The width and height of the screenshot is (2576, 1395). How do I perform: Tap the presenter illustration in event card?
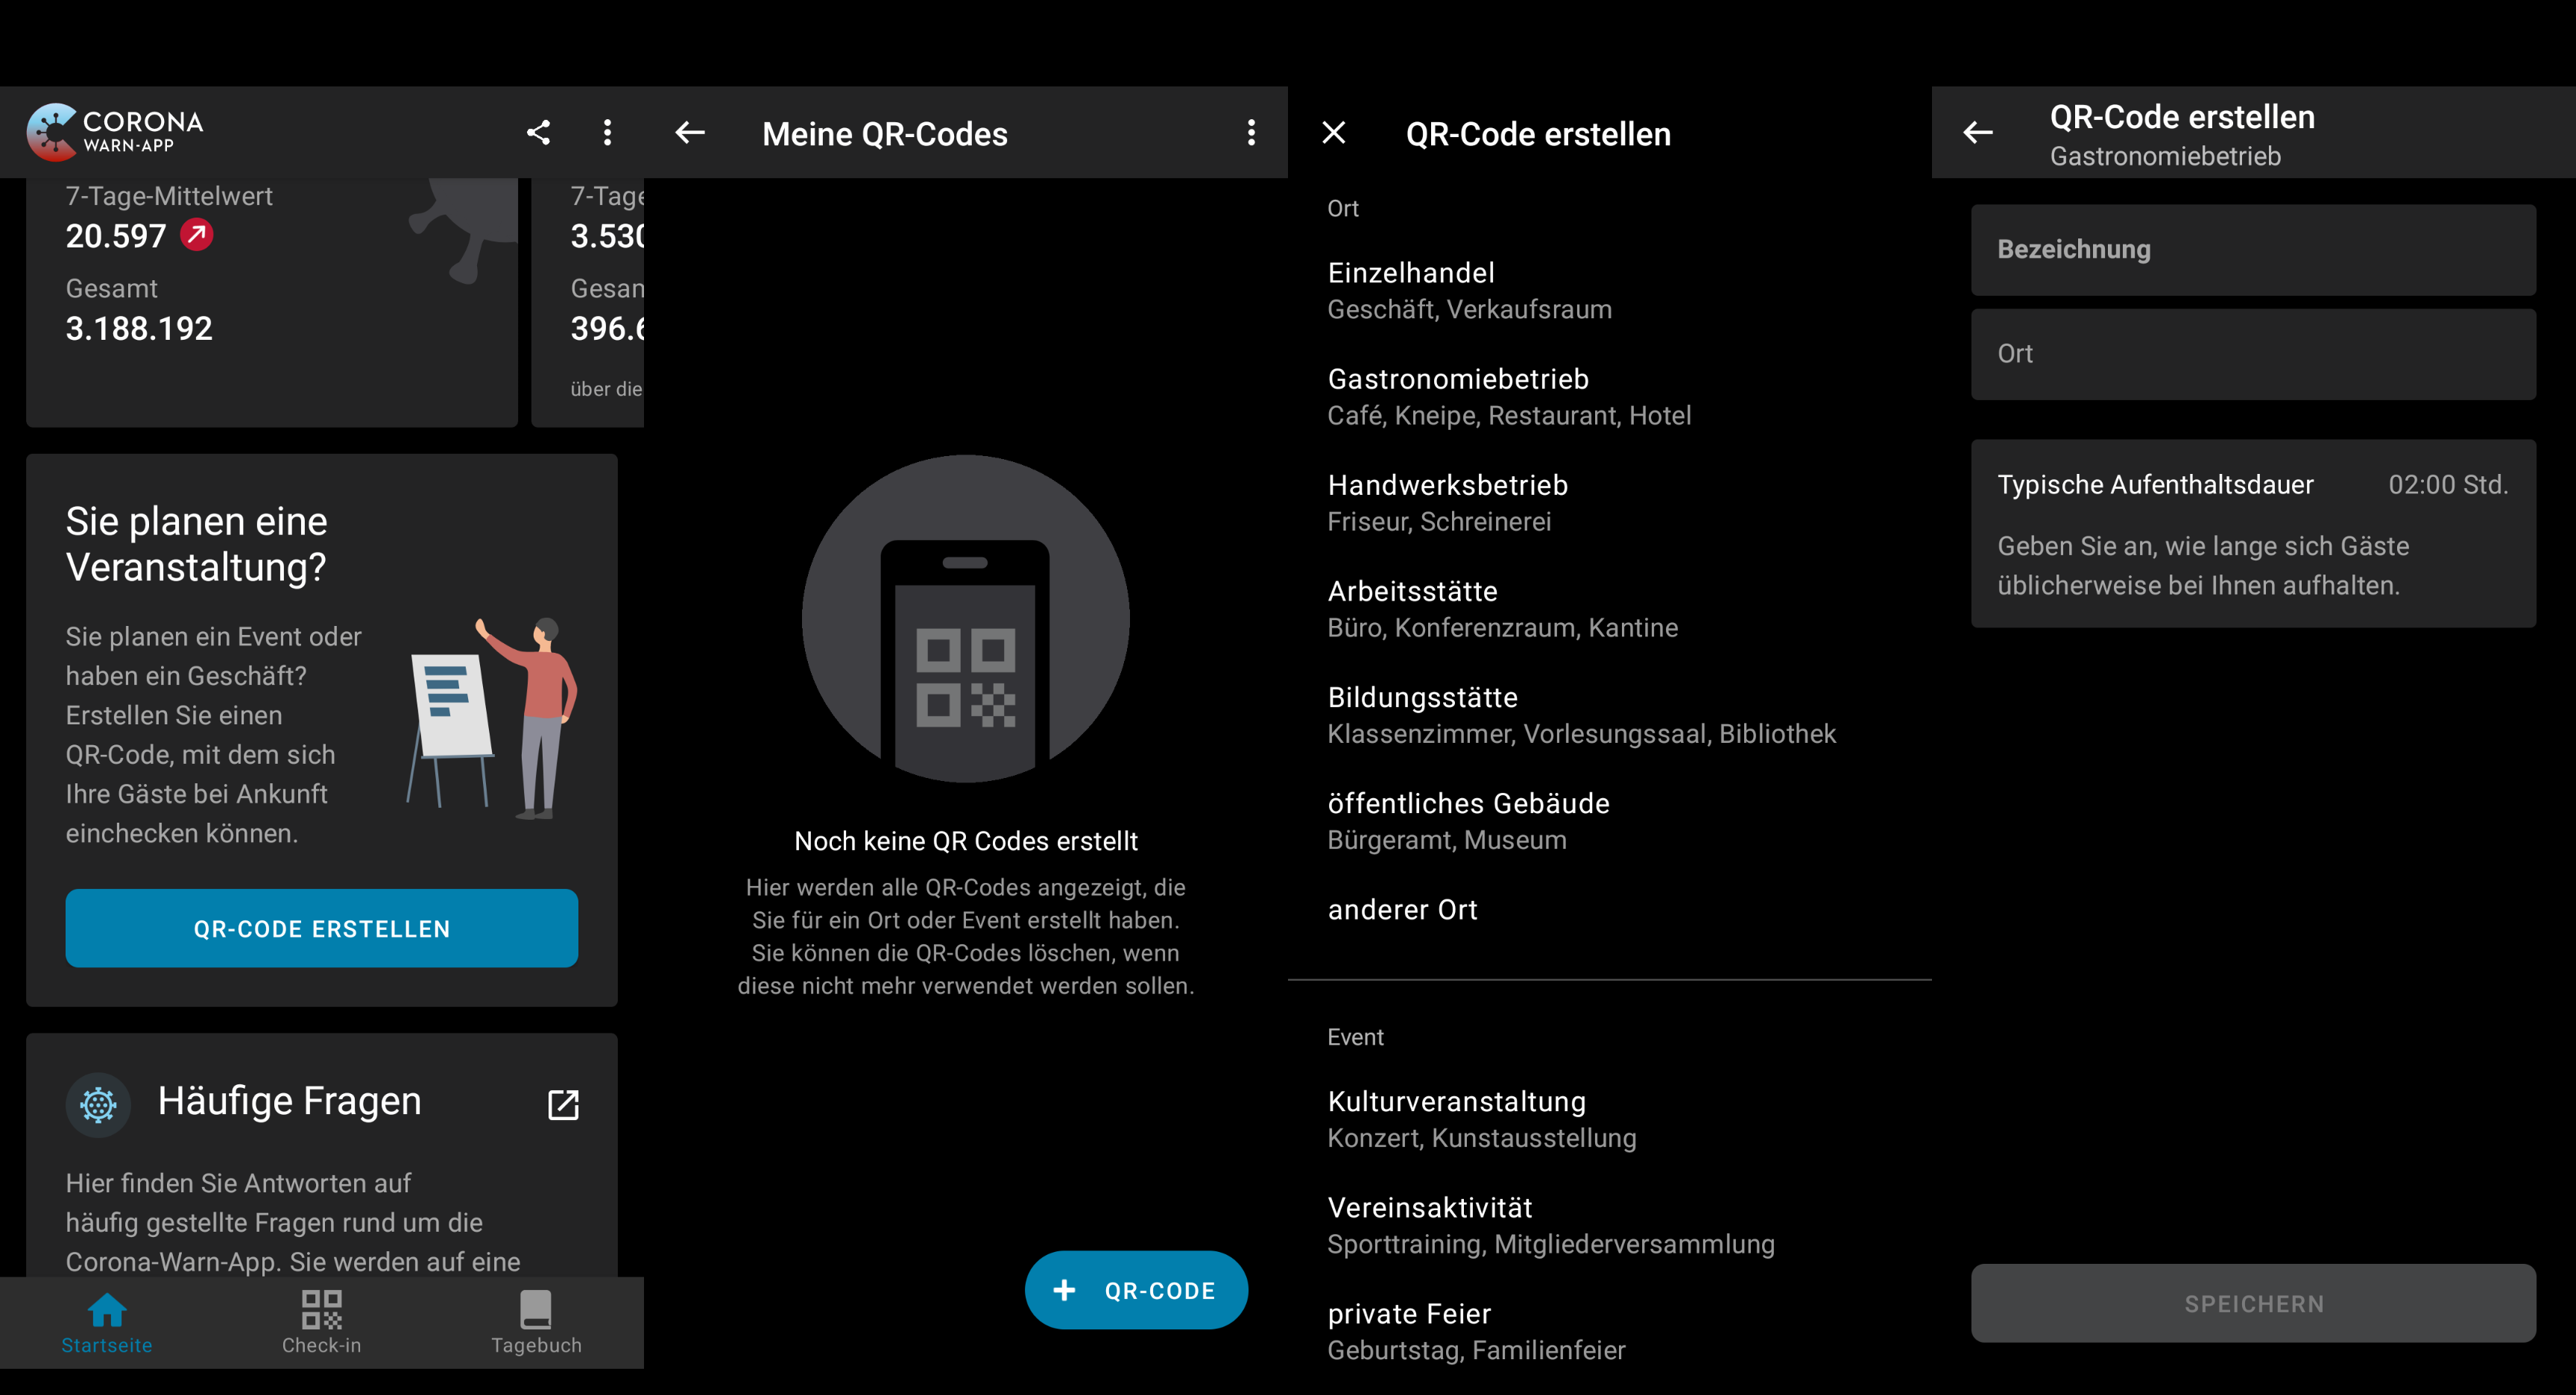point(492,717)
